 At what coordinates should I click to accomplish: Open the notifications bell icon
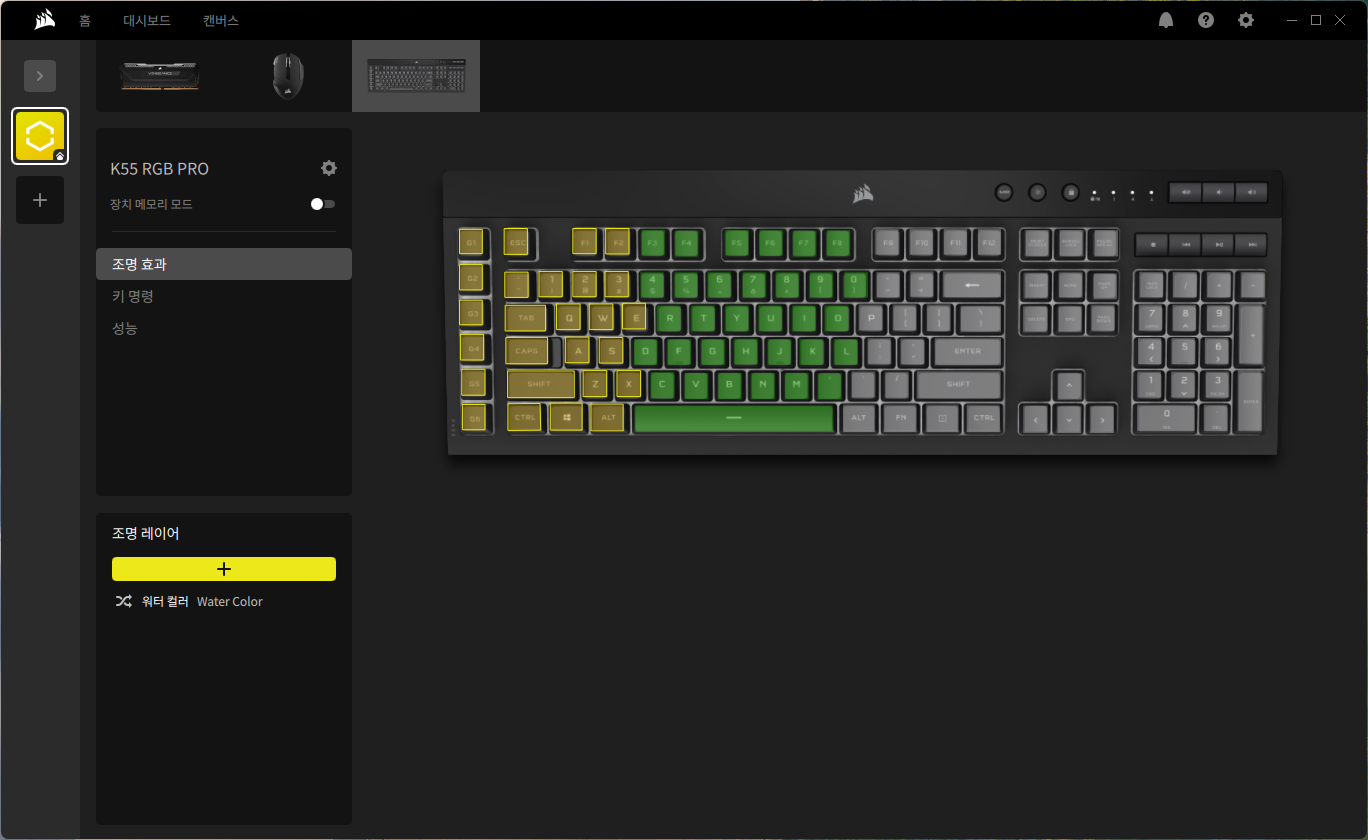pyautogui.click(x=1166, y=20)
